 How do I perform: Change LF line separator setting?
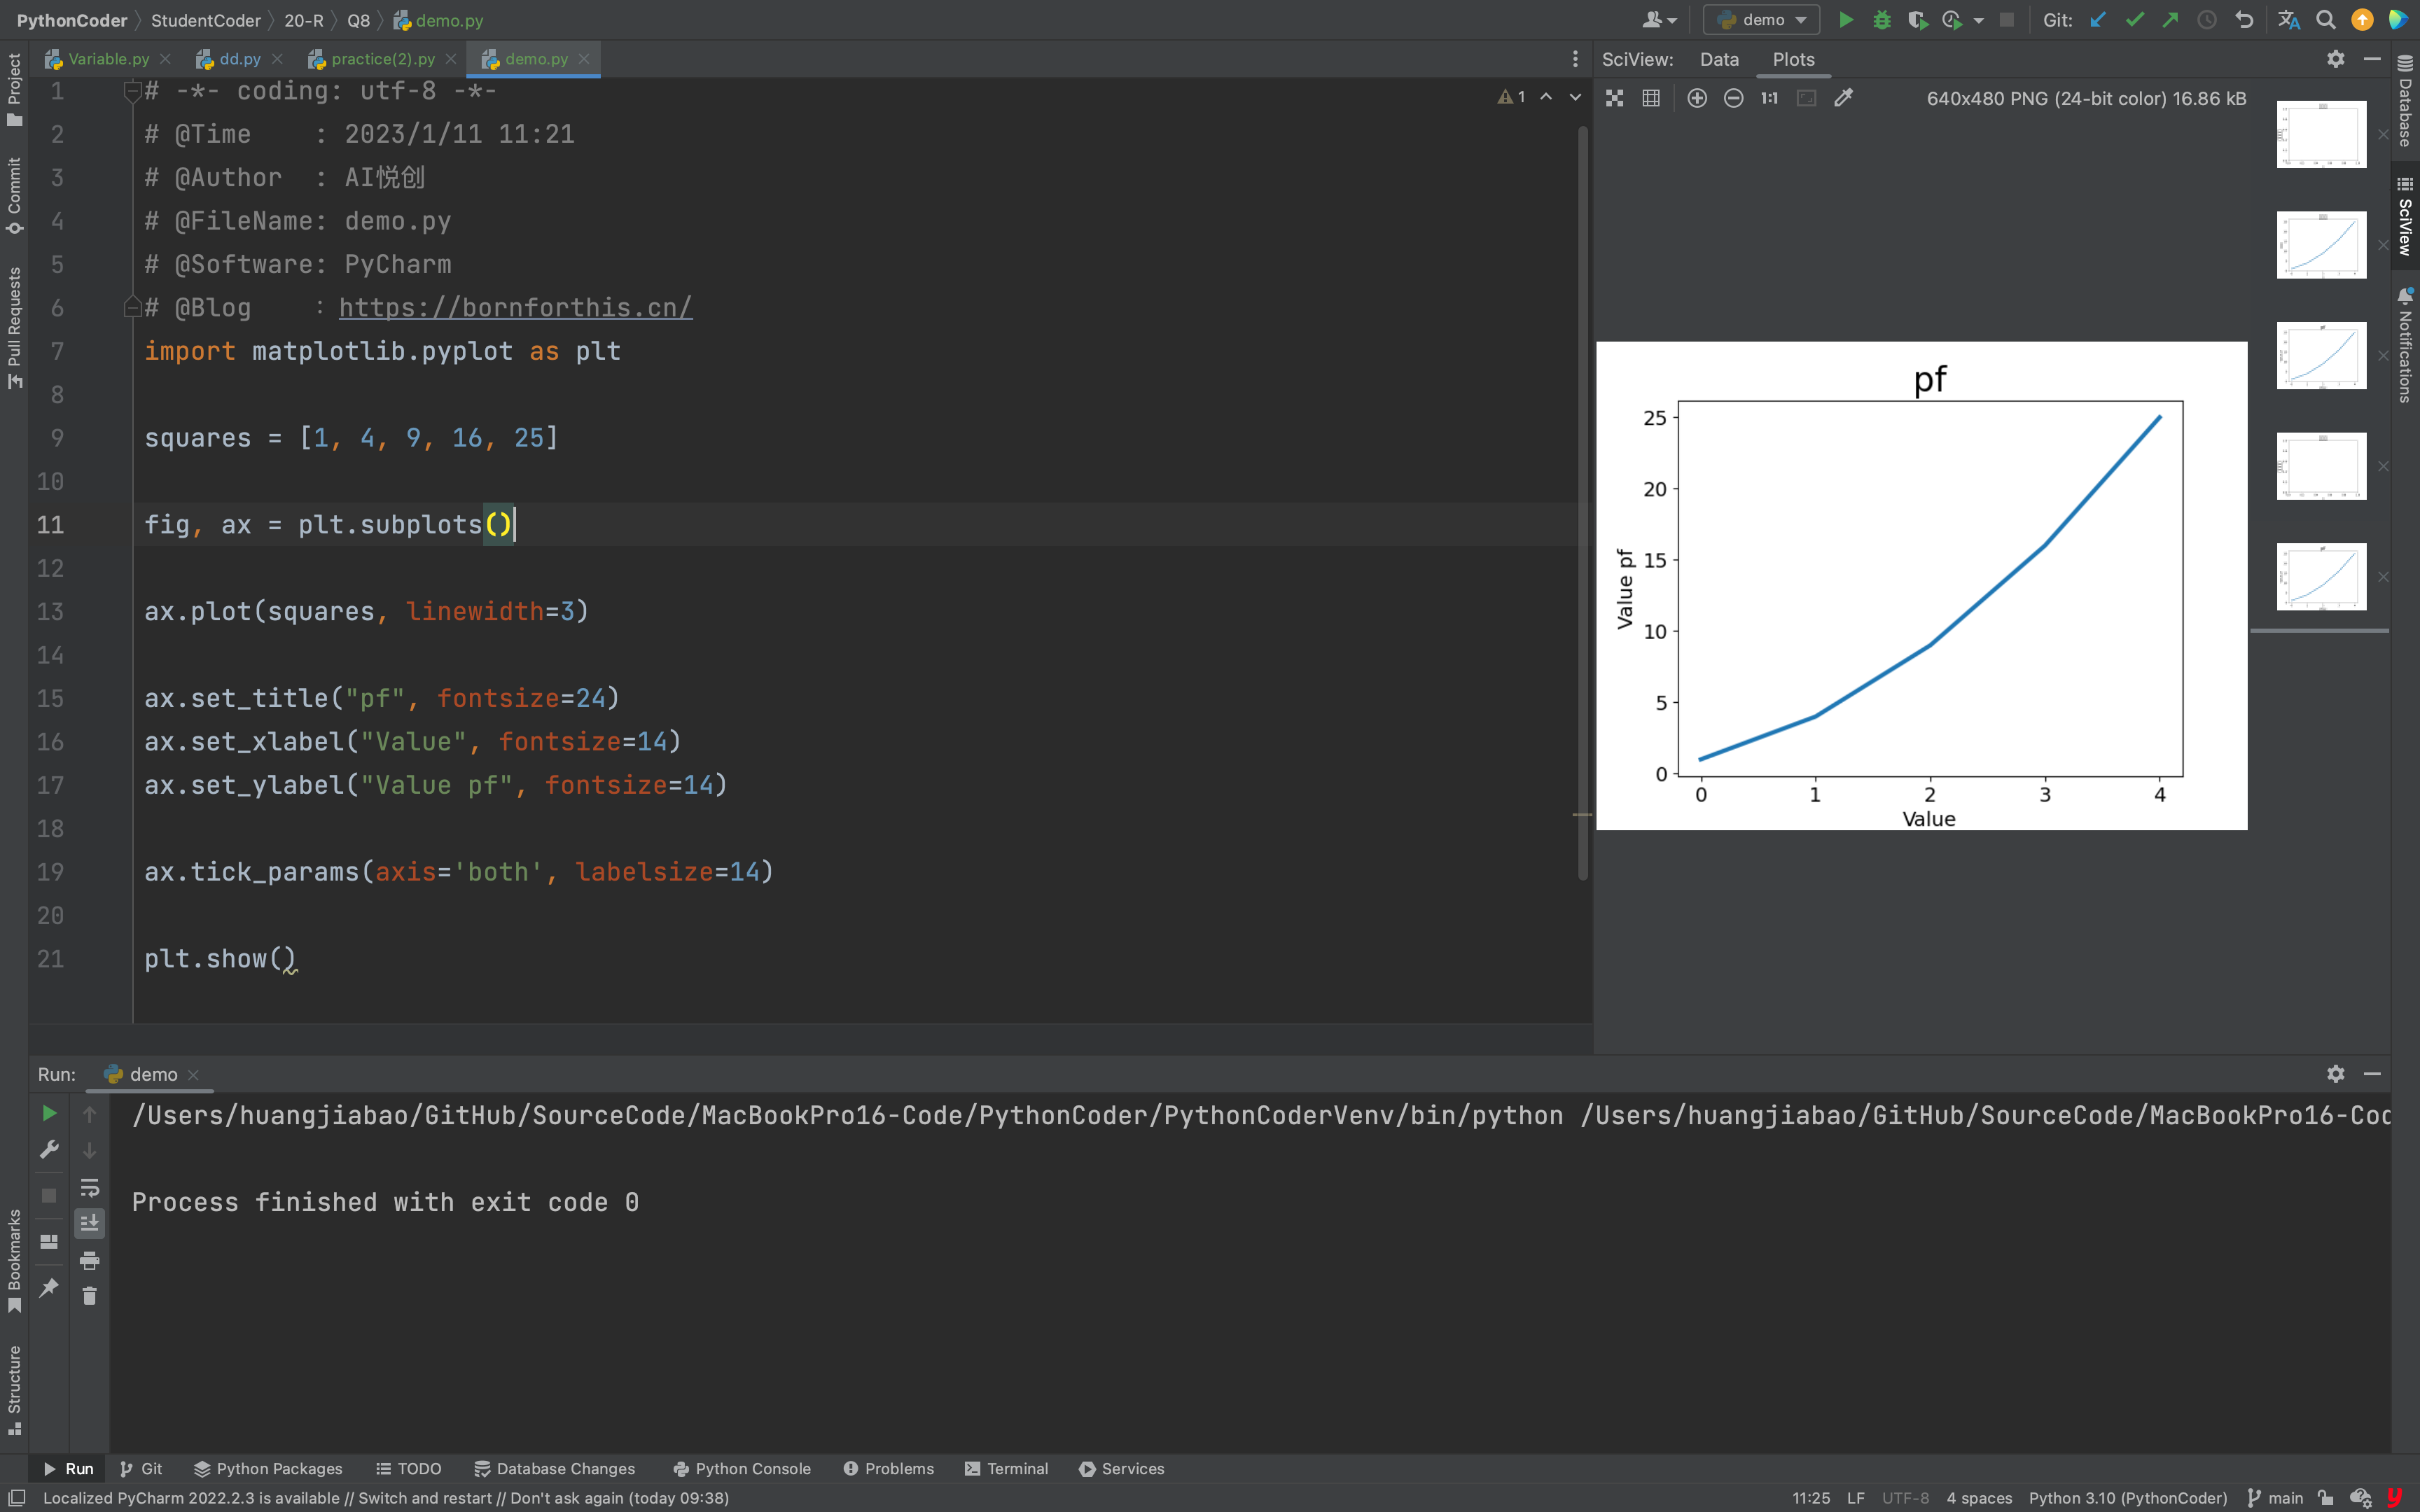pos(1855,1498)
